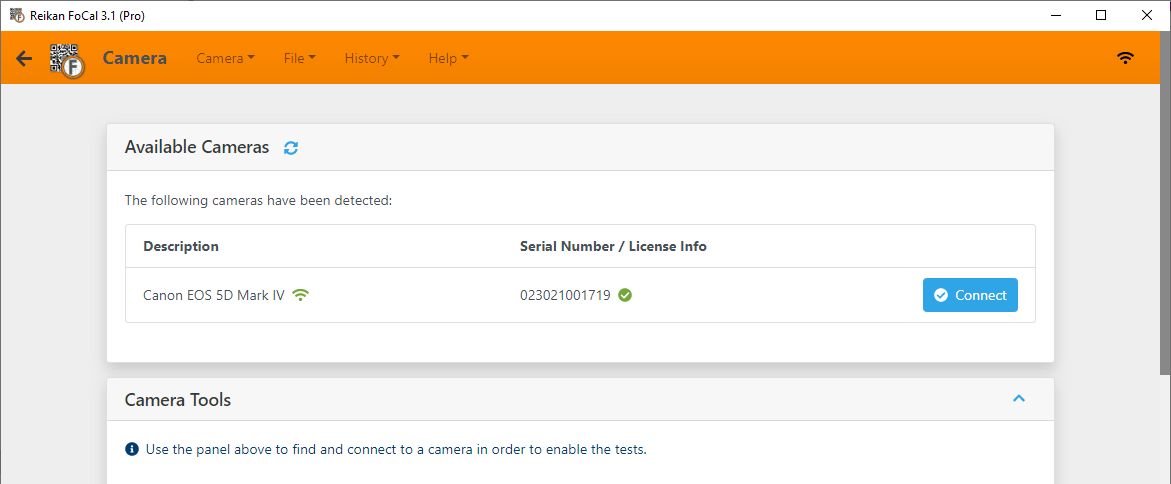
Task: Click the Reikan FoCal title bar app icon
Action: coord(16,15)
